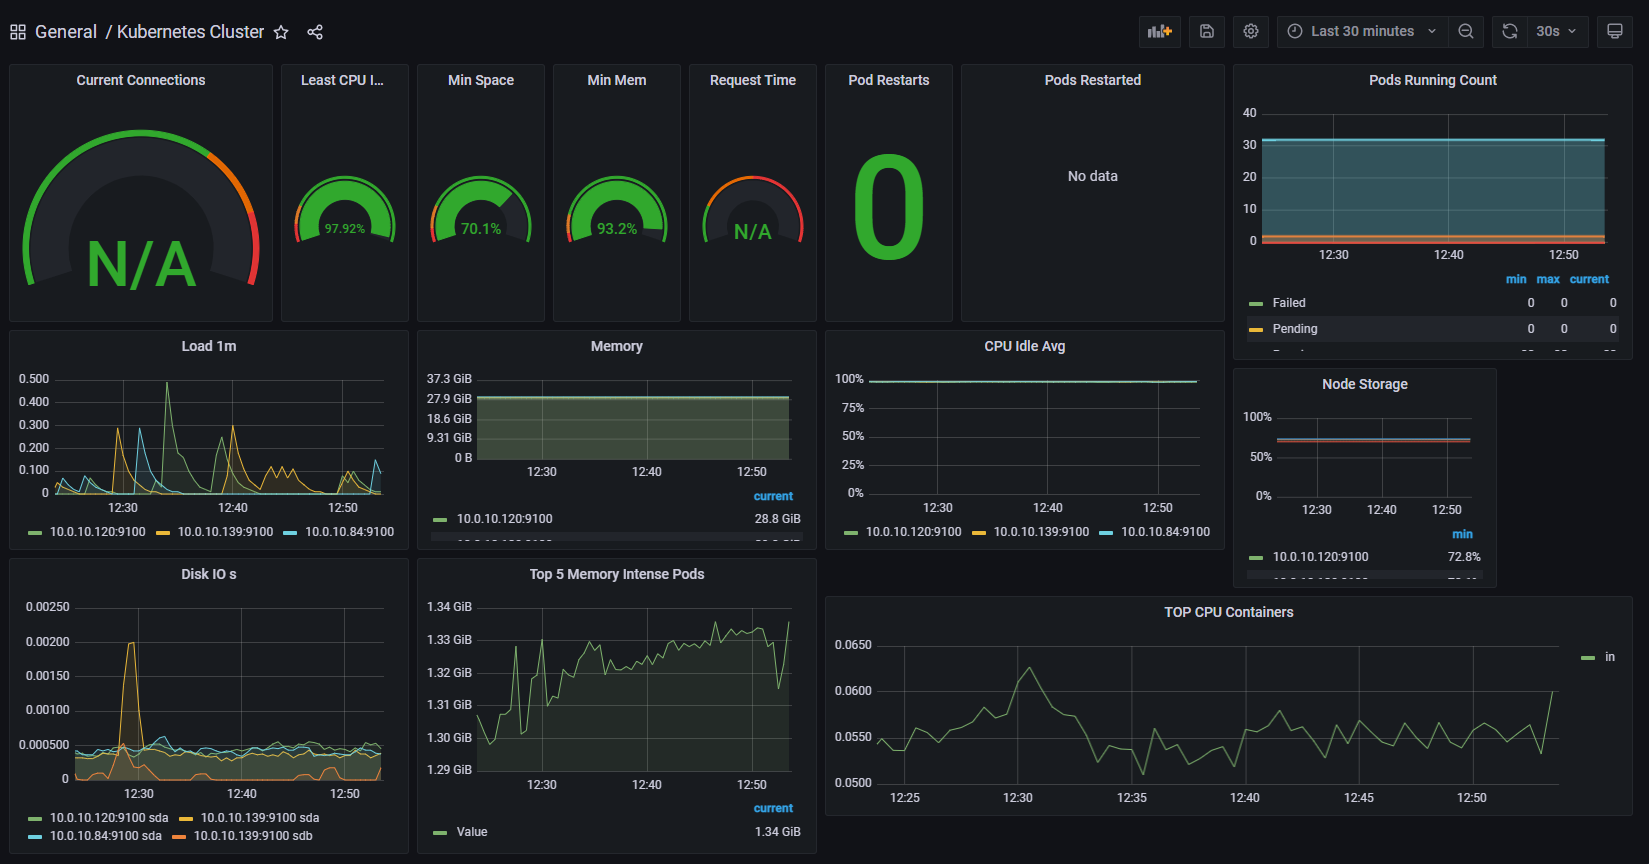Image resolution: width=1649 pixels, height=864 pixels.
Task: Zoom out the time range
Action: [1466, 31]
